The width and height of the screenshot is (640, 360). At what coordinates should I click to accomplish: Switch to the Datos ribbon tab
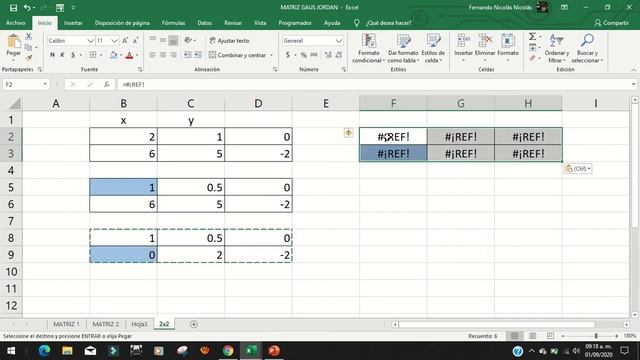pyautogui.click(x=204, y=23)
